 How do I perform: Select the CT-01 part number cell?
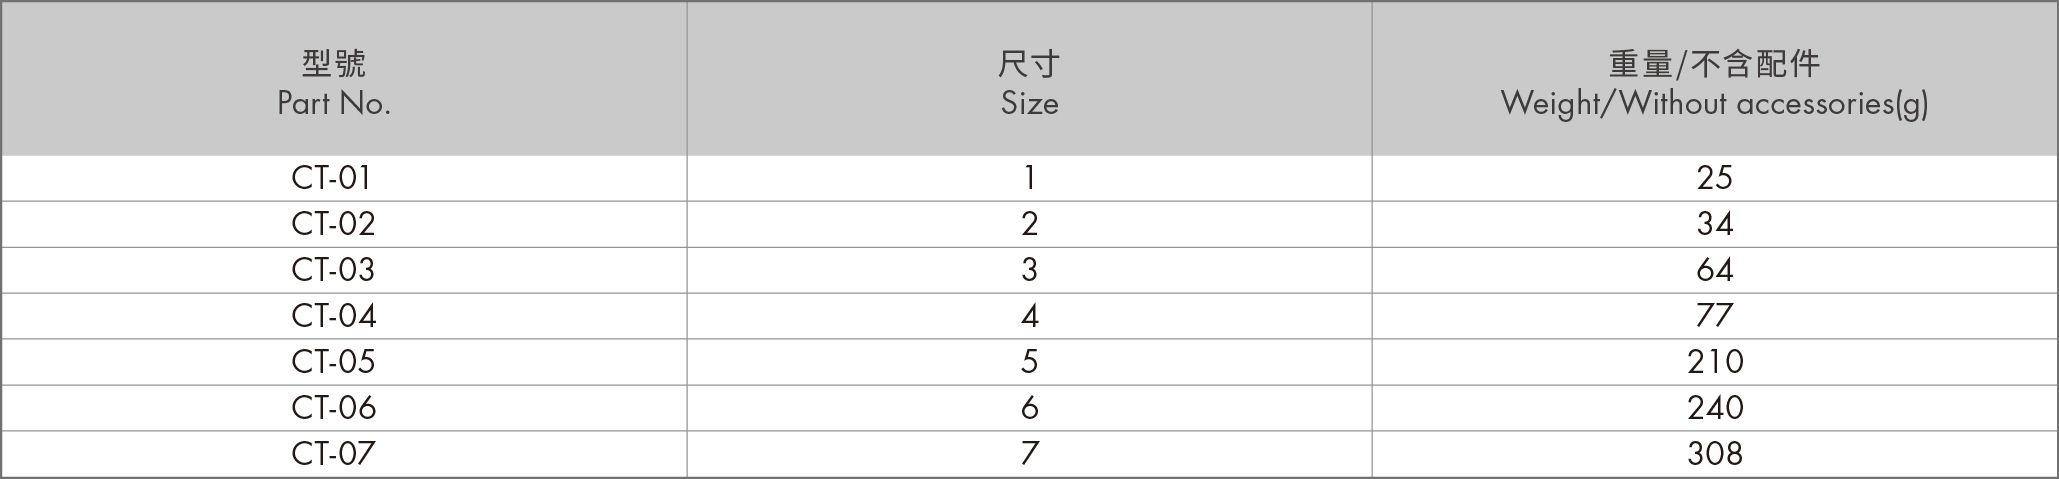click(333, 178)
